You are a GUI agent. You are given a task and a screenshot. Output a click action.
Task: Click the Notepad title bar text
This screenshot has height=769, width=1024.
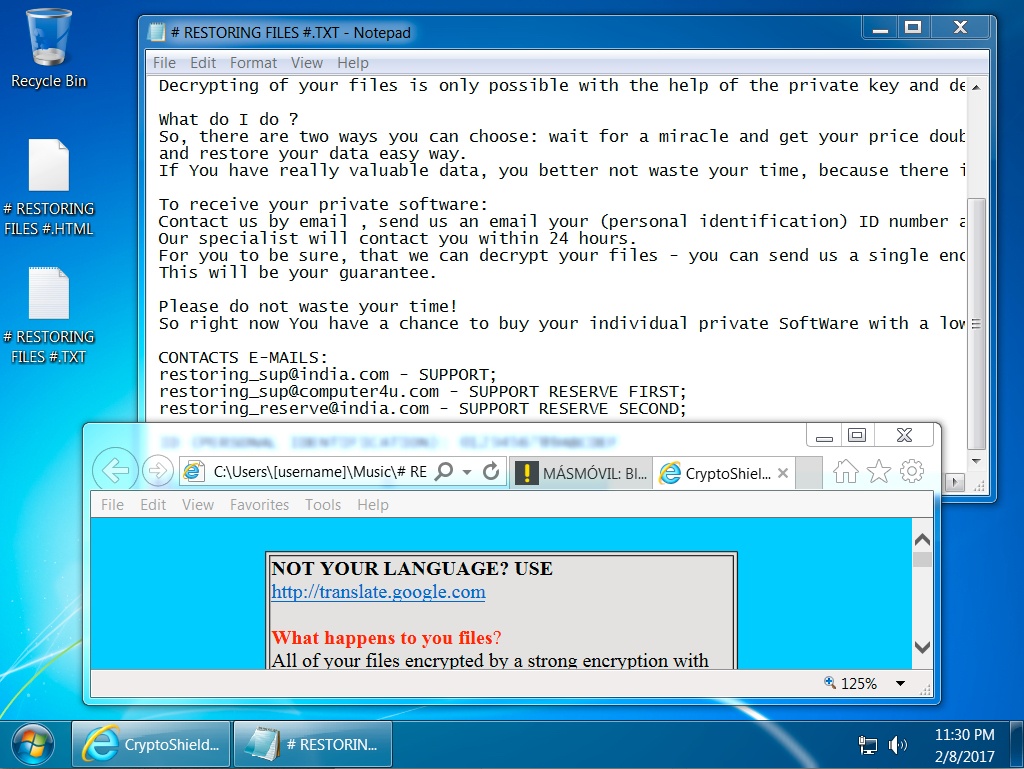coord(291,33)
